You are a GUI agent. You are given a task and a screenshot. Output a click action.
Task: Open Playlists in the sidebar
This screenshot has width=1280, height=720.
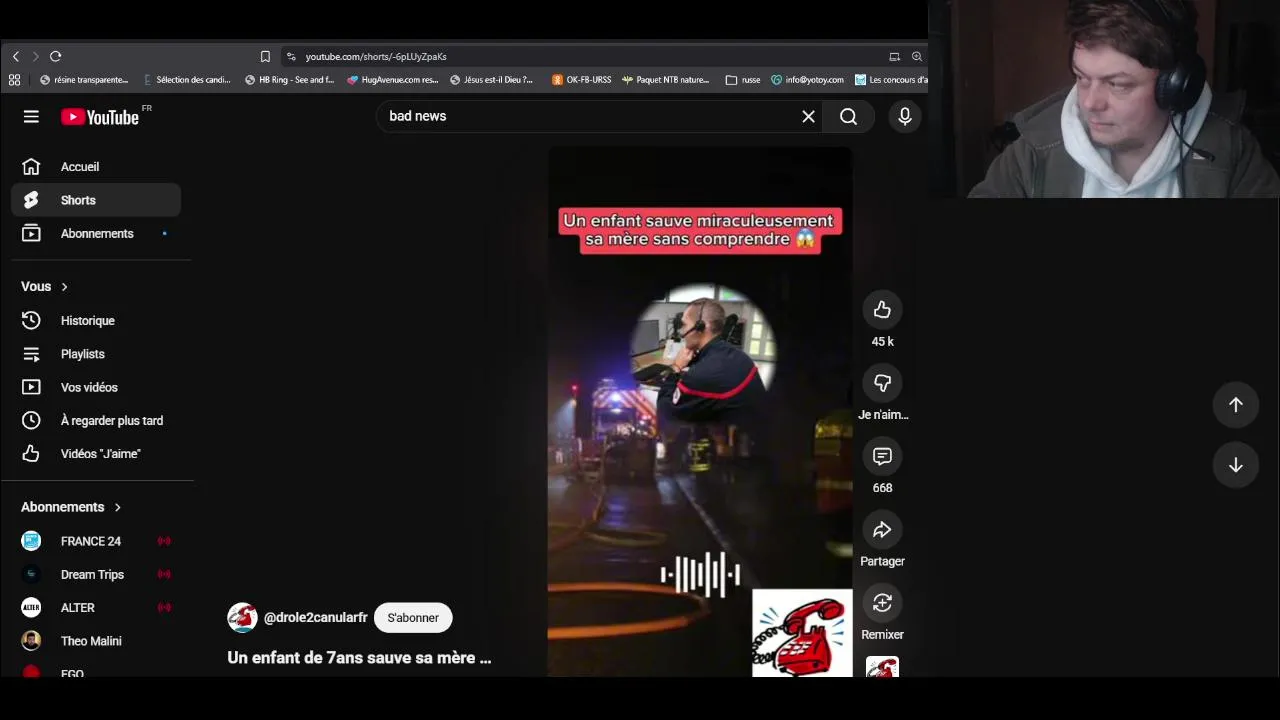point(96,354)
